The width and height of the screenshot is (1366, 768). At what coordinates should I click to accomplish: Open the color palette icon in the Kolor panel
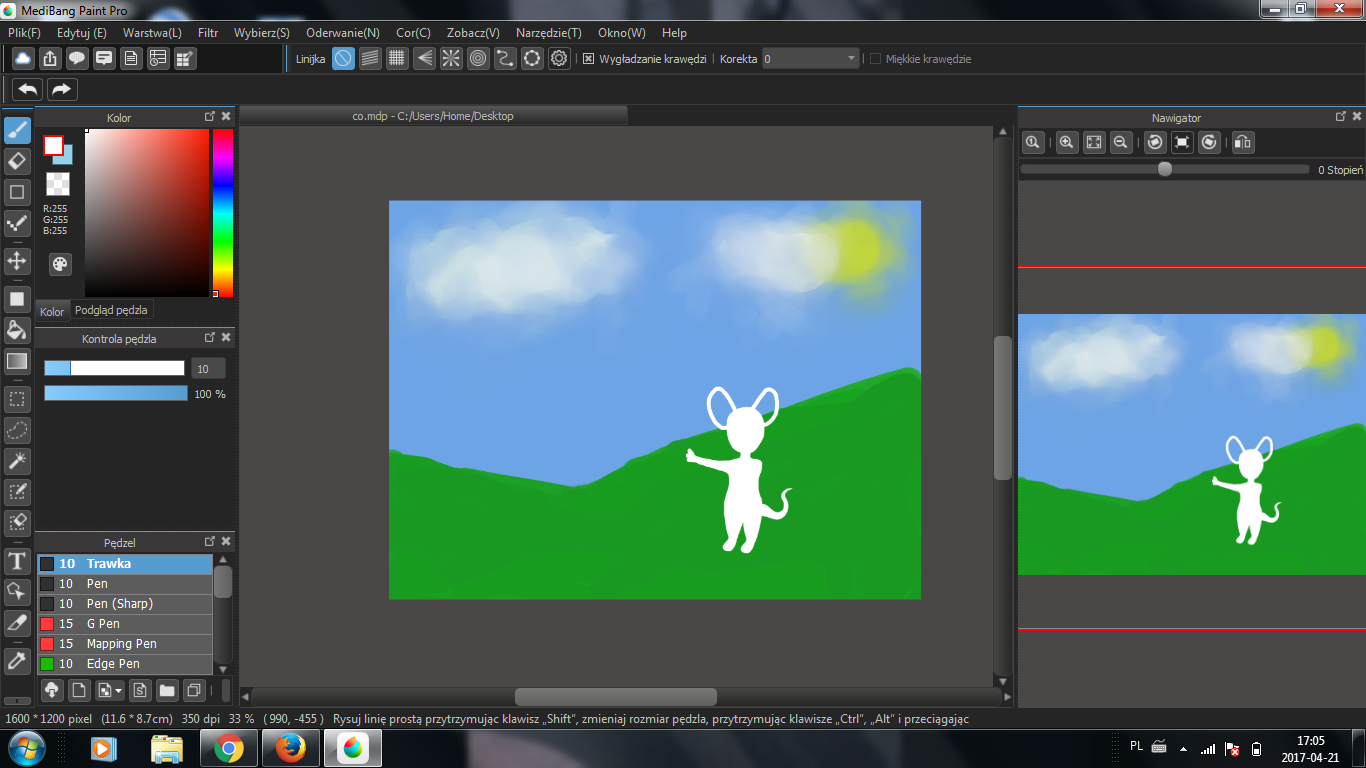click(61, 263)
